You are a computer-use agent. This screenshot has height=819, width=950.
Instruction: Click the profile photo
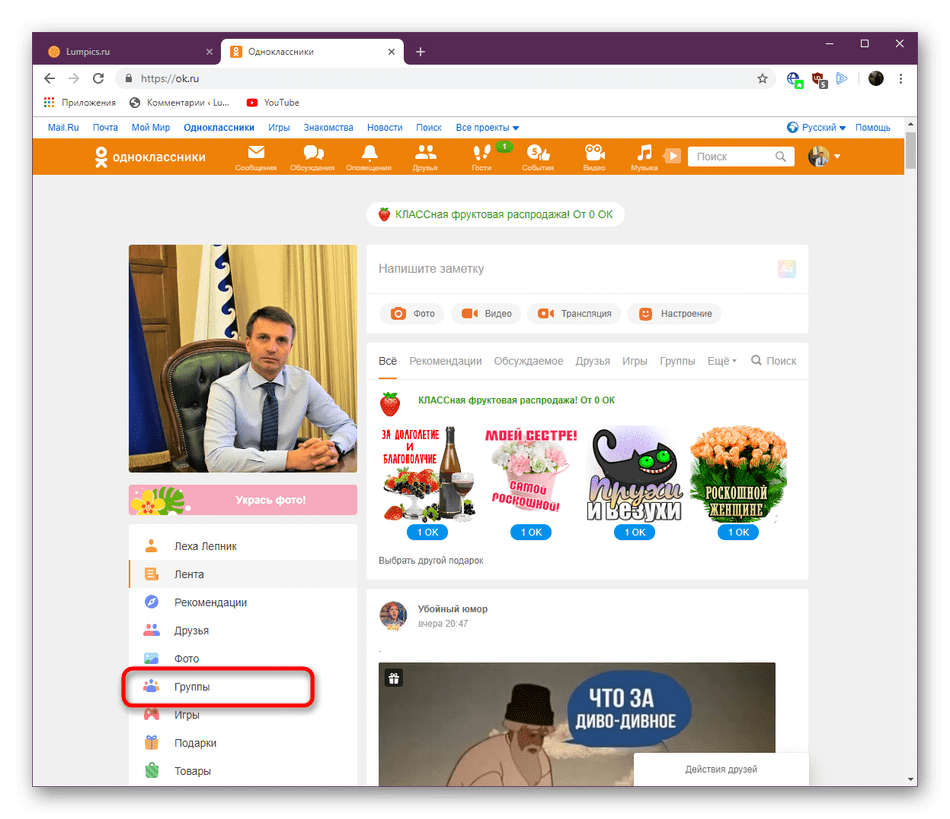(242, 358)
